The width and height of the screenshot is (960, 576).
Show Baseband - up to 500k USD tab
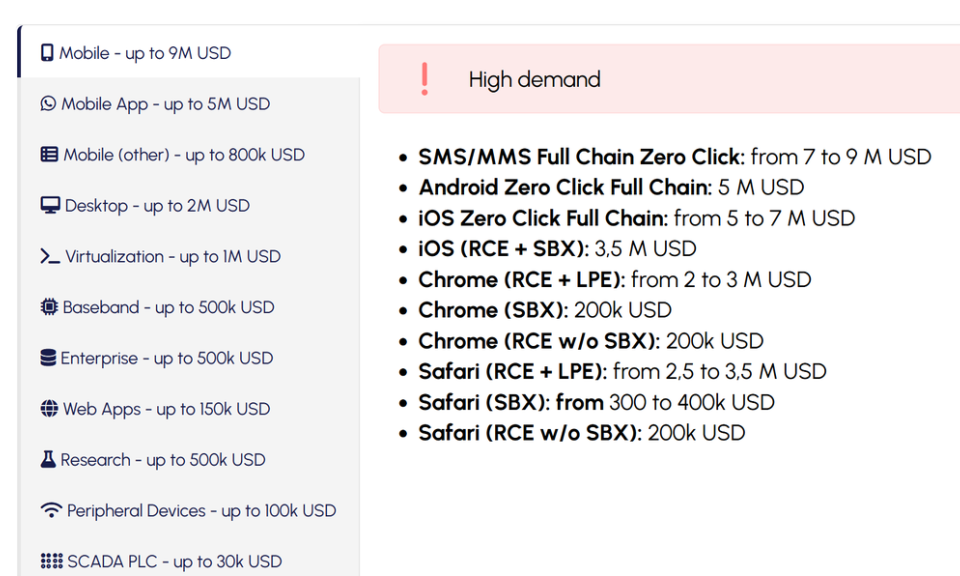point(168,308)
